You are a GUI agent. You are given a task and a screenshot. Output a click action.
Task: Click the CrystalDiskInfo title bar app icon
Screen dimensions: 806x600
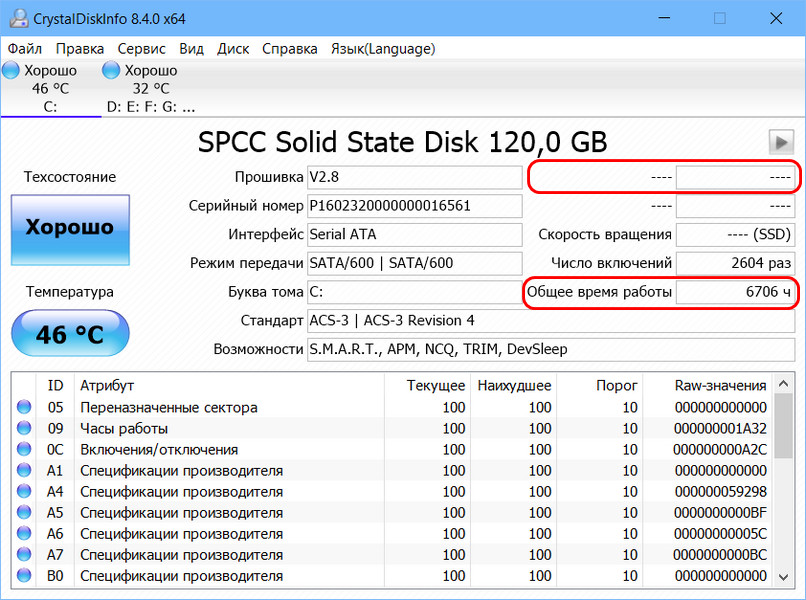[19, 19]
